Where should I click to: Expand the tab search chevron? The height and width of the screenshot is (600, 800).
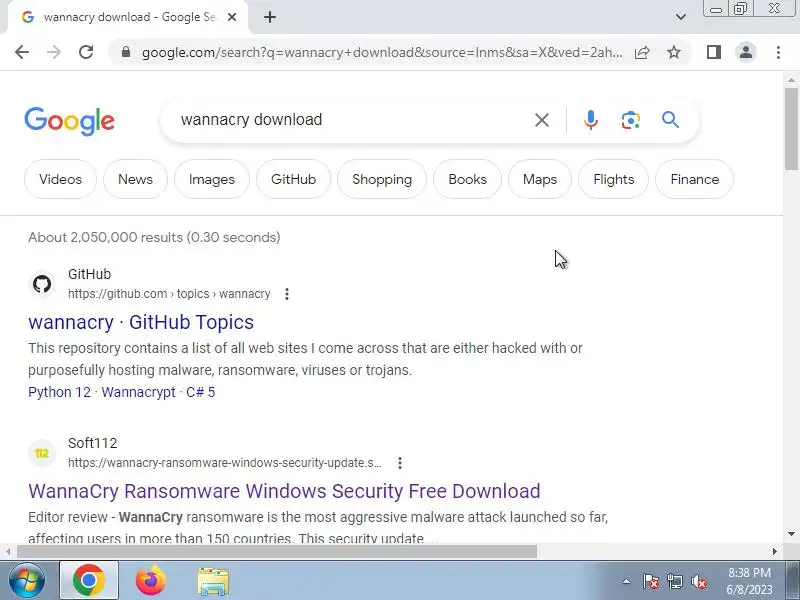click(x=681, y=17)
